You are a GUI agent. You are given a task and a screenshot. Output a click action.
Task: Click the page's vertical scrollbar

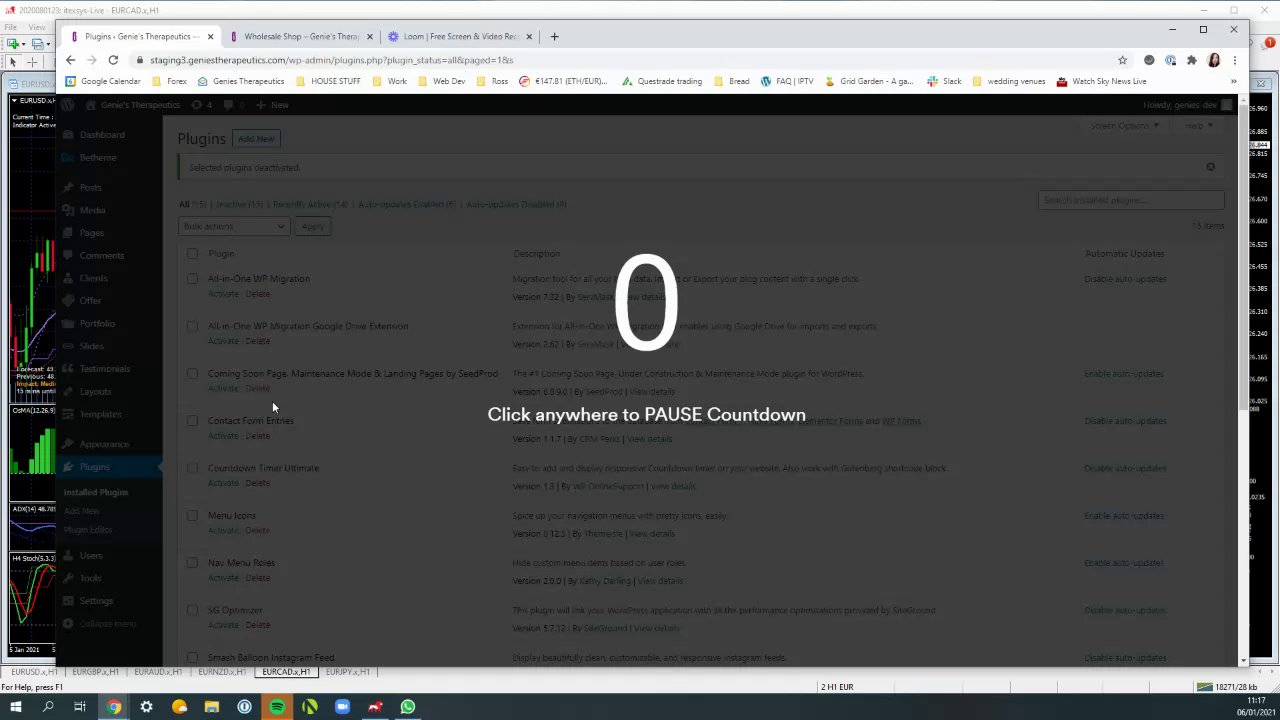click(x=1243, y=258)
